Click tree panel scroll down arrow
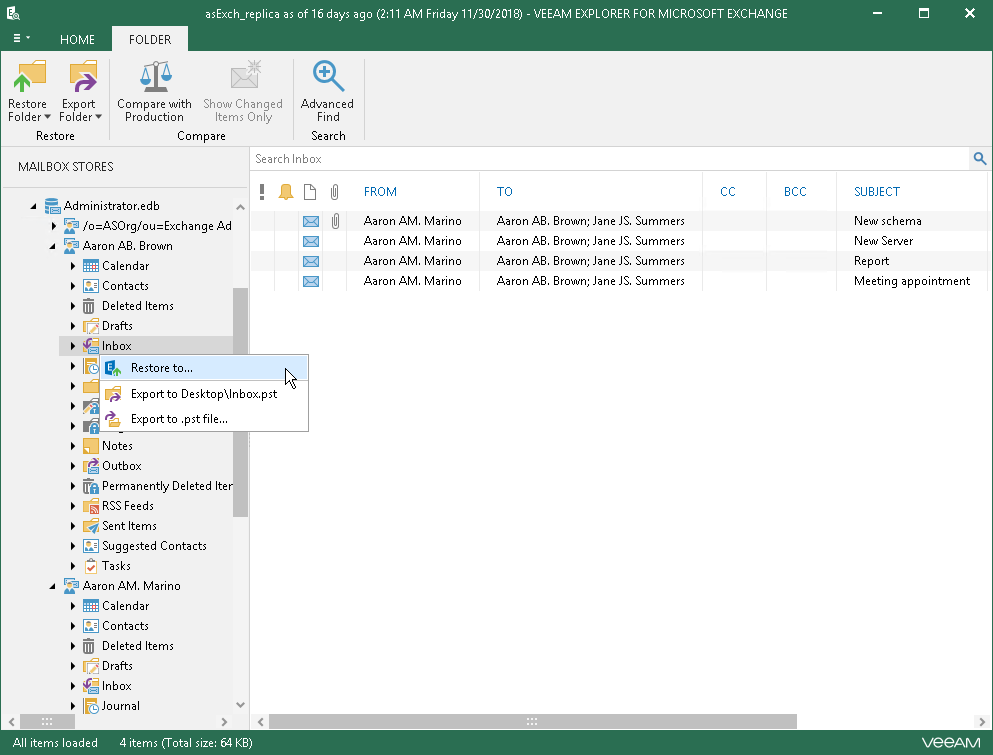The width and height of the screenshot is (993, 755). click(x=240, y=705)
